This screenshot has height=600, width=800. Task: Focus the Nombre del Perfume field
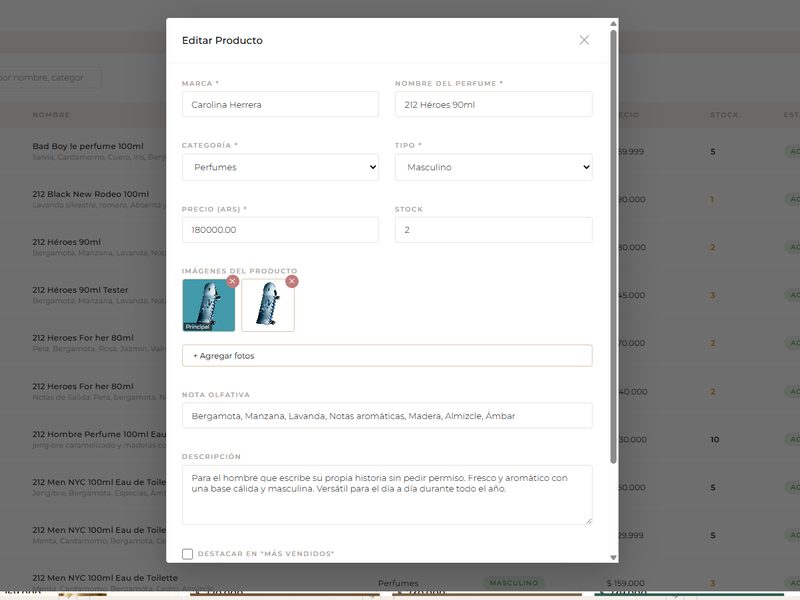[493, 104]
